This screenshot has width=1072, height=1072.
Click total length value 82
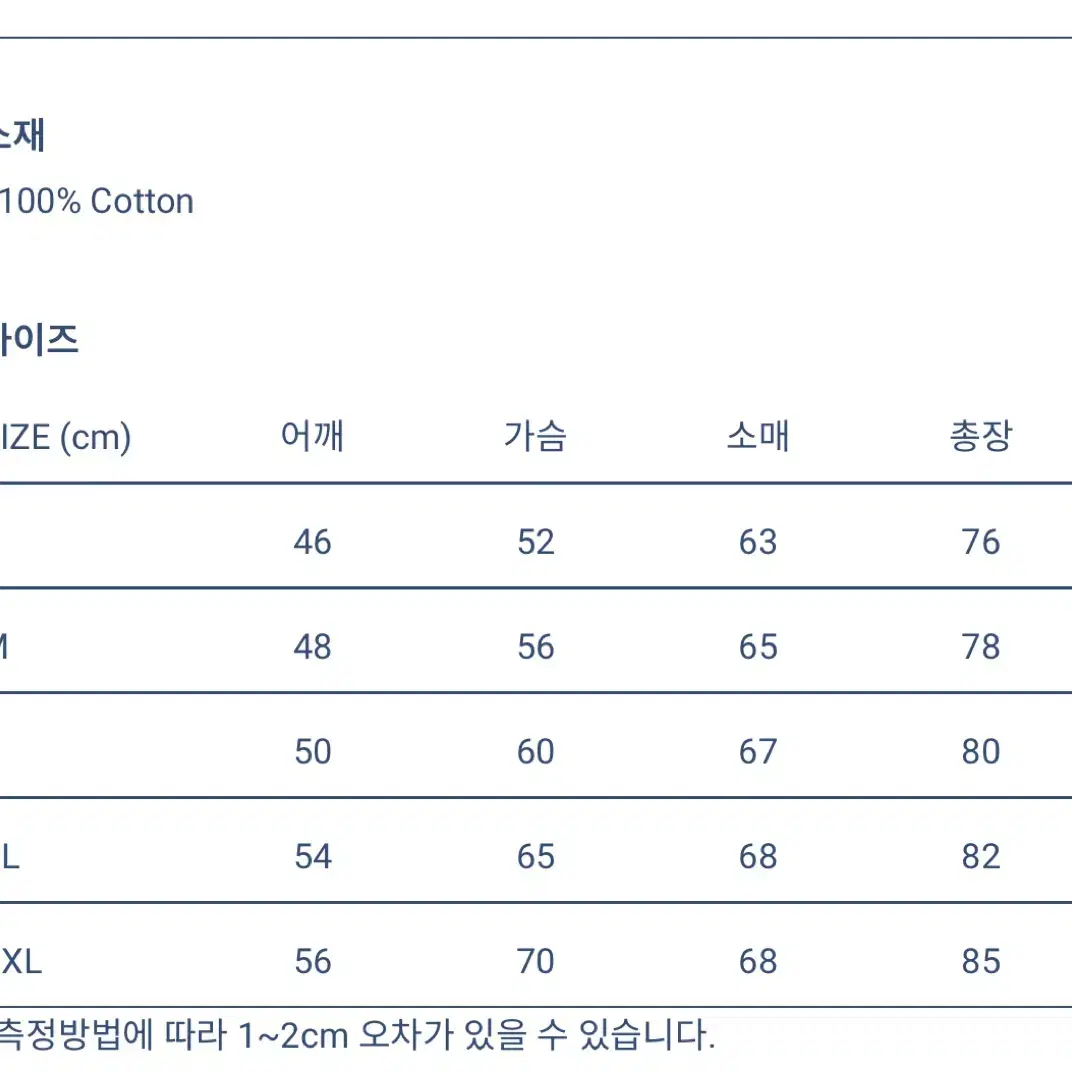point(981,857)
